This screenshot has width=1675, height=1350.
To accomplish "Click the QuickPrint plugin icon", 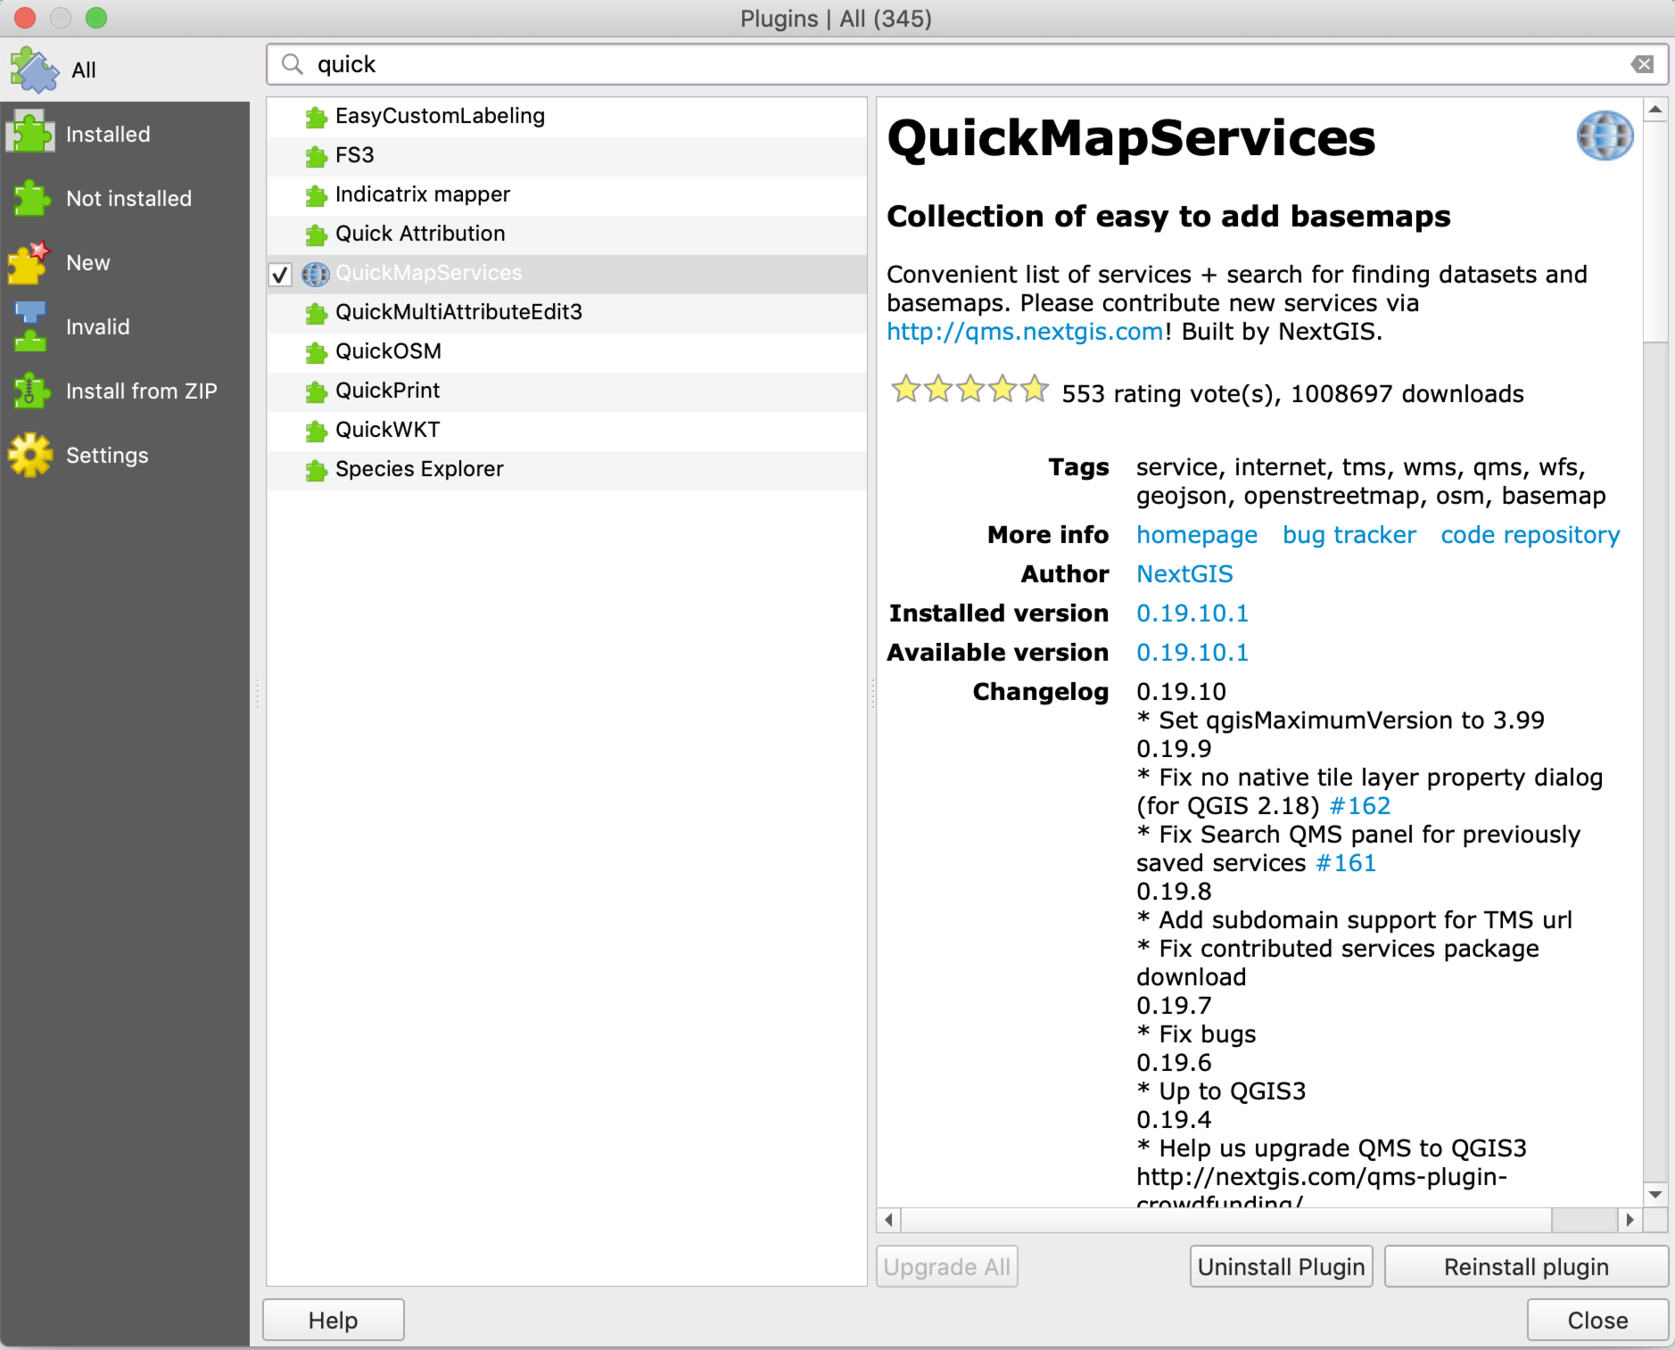I will (x=316, y=391).
